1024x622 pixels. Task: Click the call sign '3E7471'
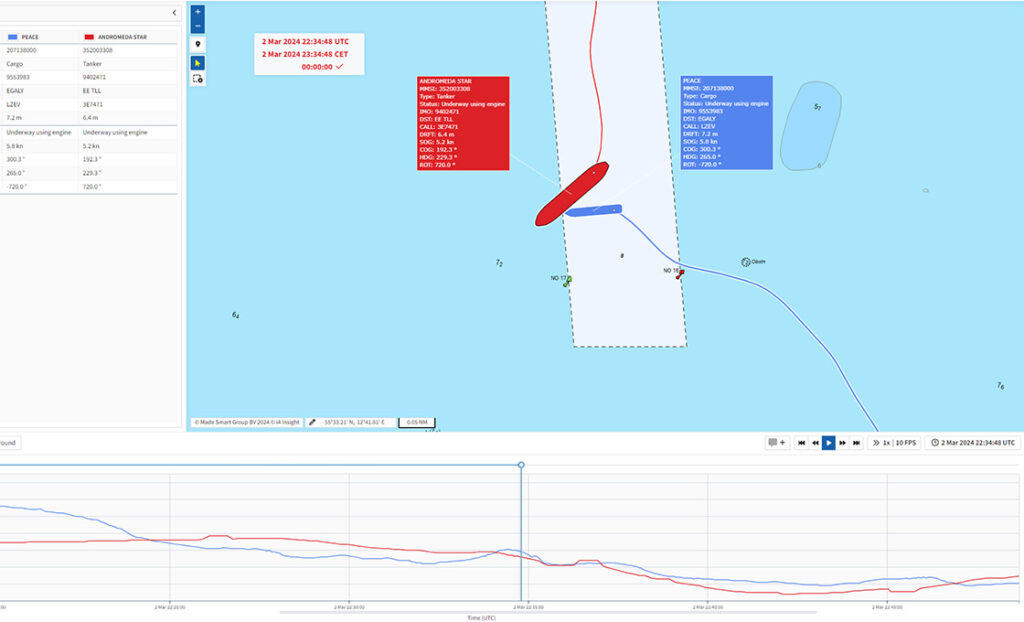[x=93, y=105]
